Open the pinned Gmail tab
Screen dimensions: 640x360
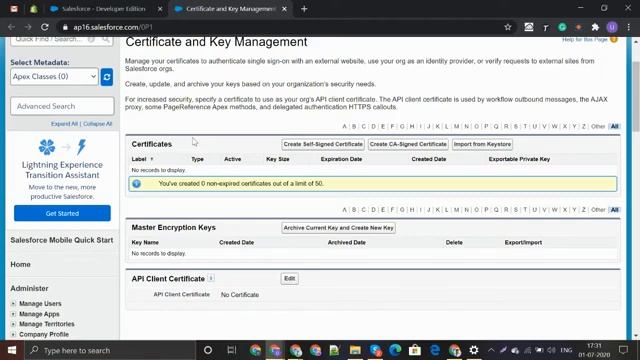coord(14,9)
